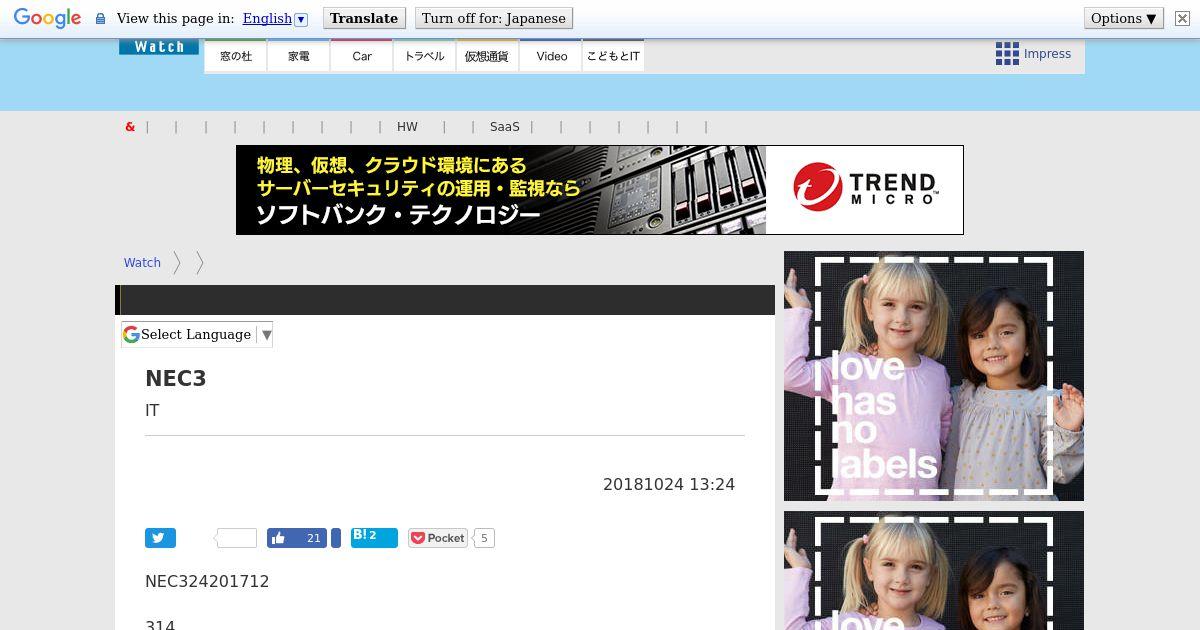The image size is (1200, 630).
Task: Open the Options menu
Action: pos(1124,18)
